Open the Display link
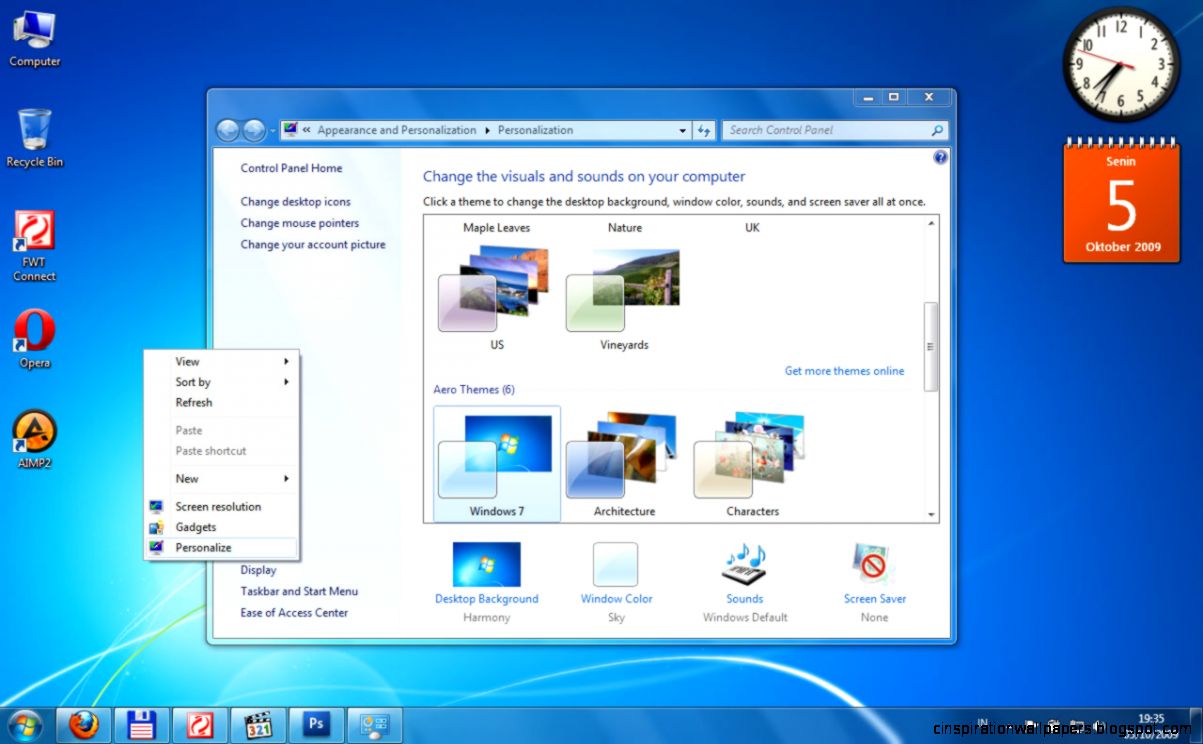The width and height of the screenshot is (1203, 744). [258, 570]
